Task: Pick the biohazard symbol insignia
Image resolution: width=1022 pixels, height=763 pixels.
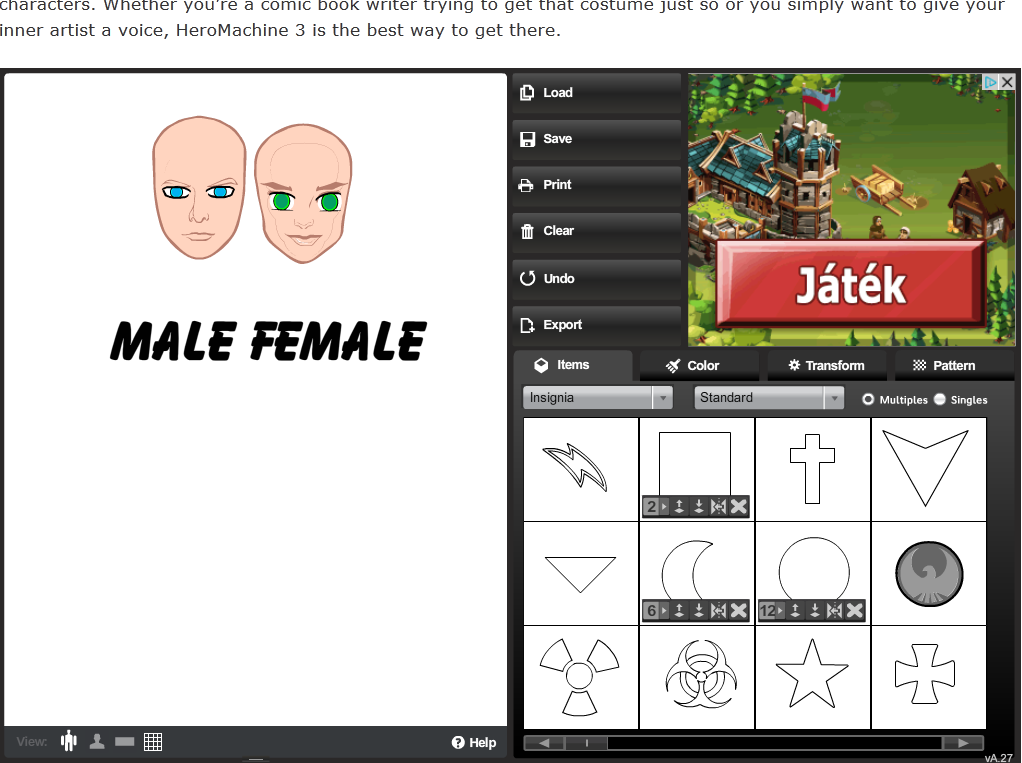Action: 697,677
